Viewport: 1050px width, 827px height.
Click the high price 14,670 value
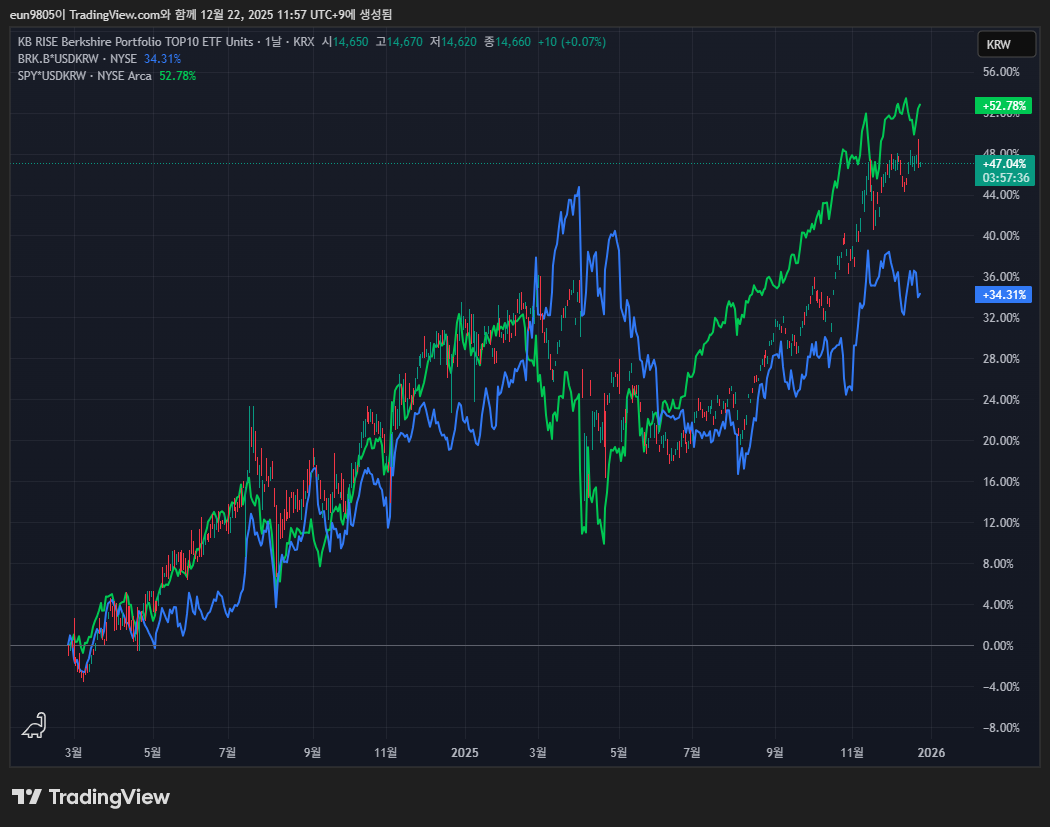(x=404, y=42)
